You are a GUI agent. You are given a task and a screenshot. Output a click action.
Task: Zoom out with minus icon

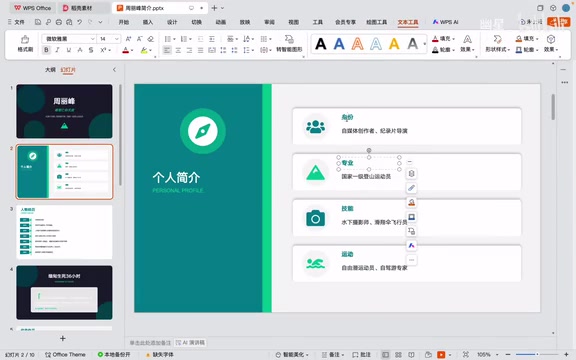tap(508, 354)
